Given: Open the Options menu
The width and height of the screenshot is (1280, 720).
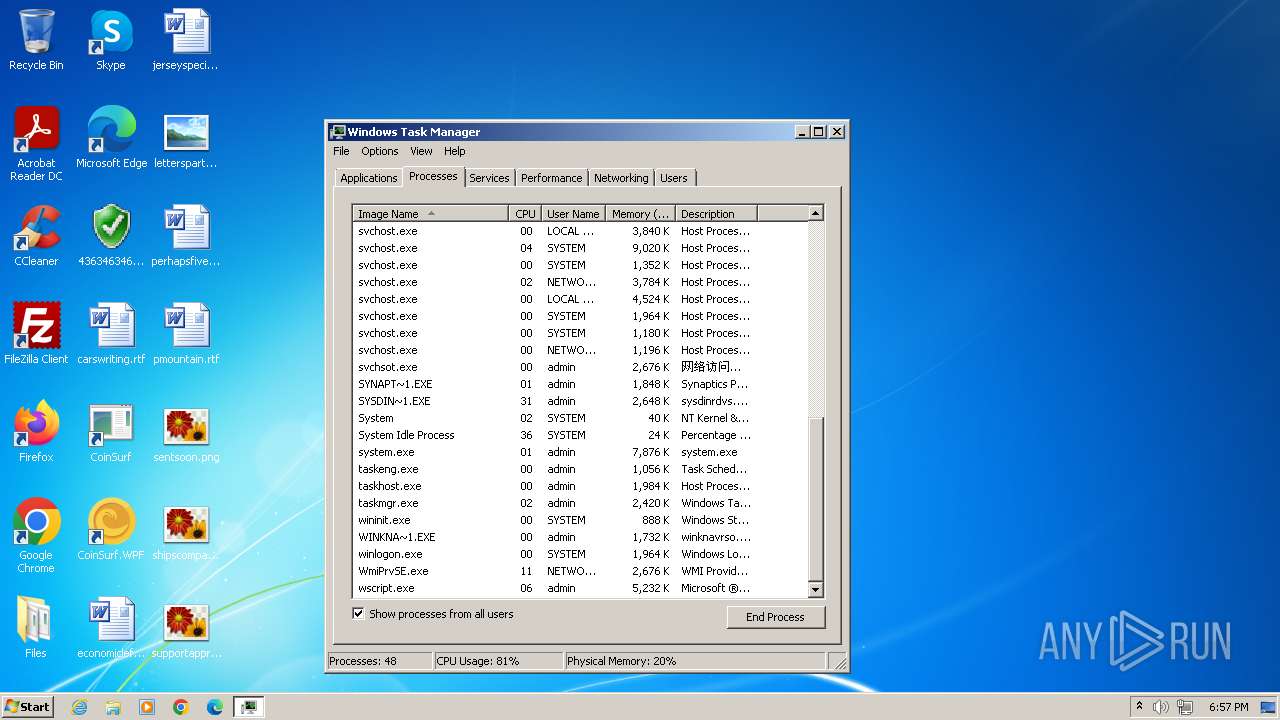Looking at the screenshot, I should (380, 151).
